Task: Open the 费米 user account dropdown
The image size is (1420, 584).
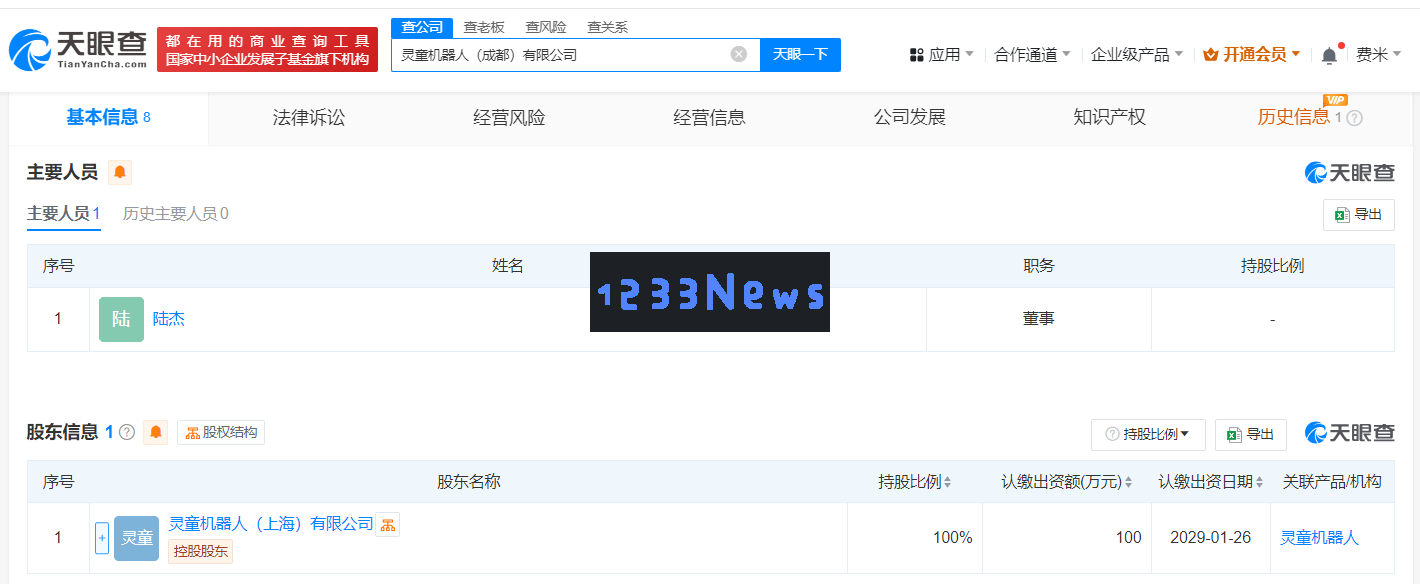Action: 1378,55
